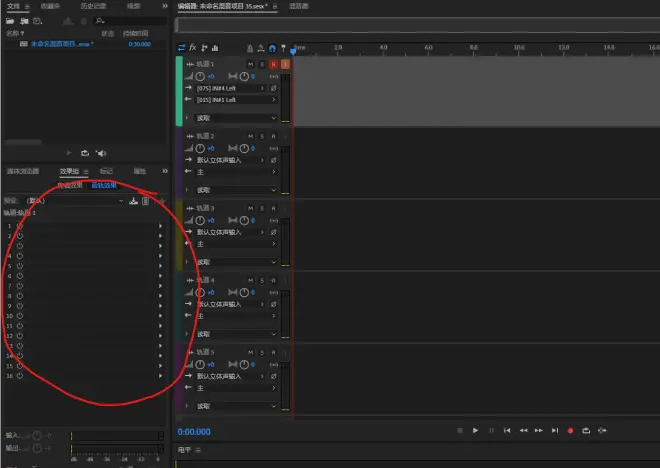Solo track 轨道 3 with S button
This screenshot has height=468, width=660.
262,208
